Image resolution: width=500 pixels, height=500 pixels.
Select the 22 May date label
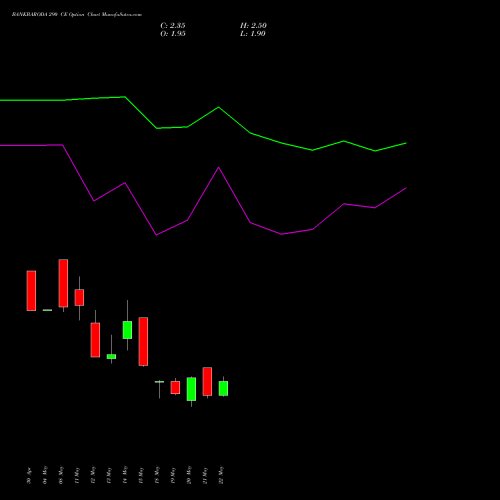(221, 475)
